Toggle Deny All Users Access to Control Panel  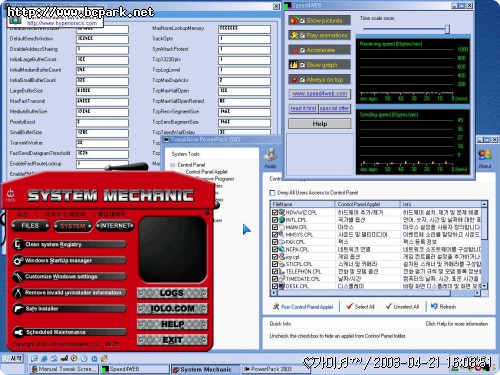click(x=272, y=193)
